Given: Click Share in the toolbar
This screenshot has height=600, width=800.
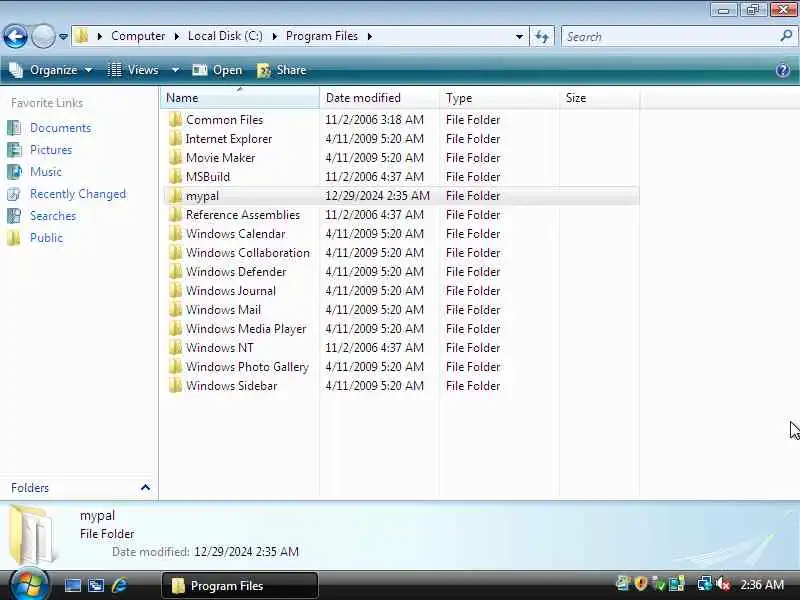Looking at the screenshot, I should [x=282, y=70].
